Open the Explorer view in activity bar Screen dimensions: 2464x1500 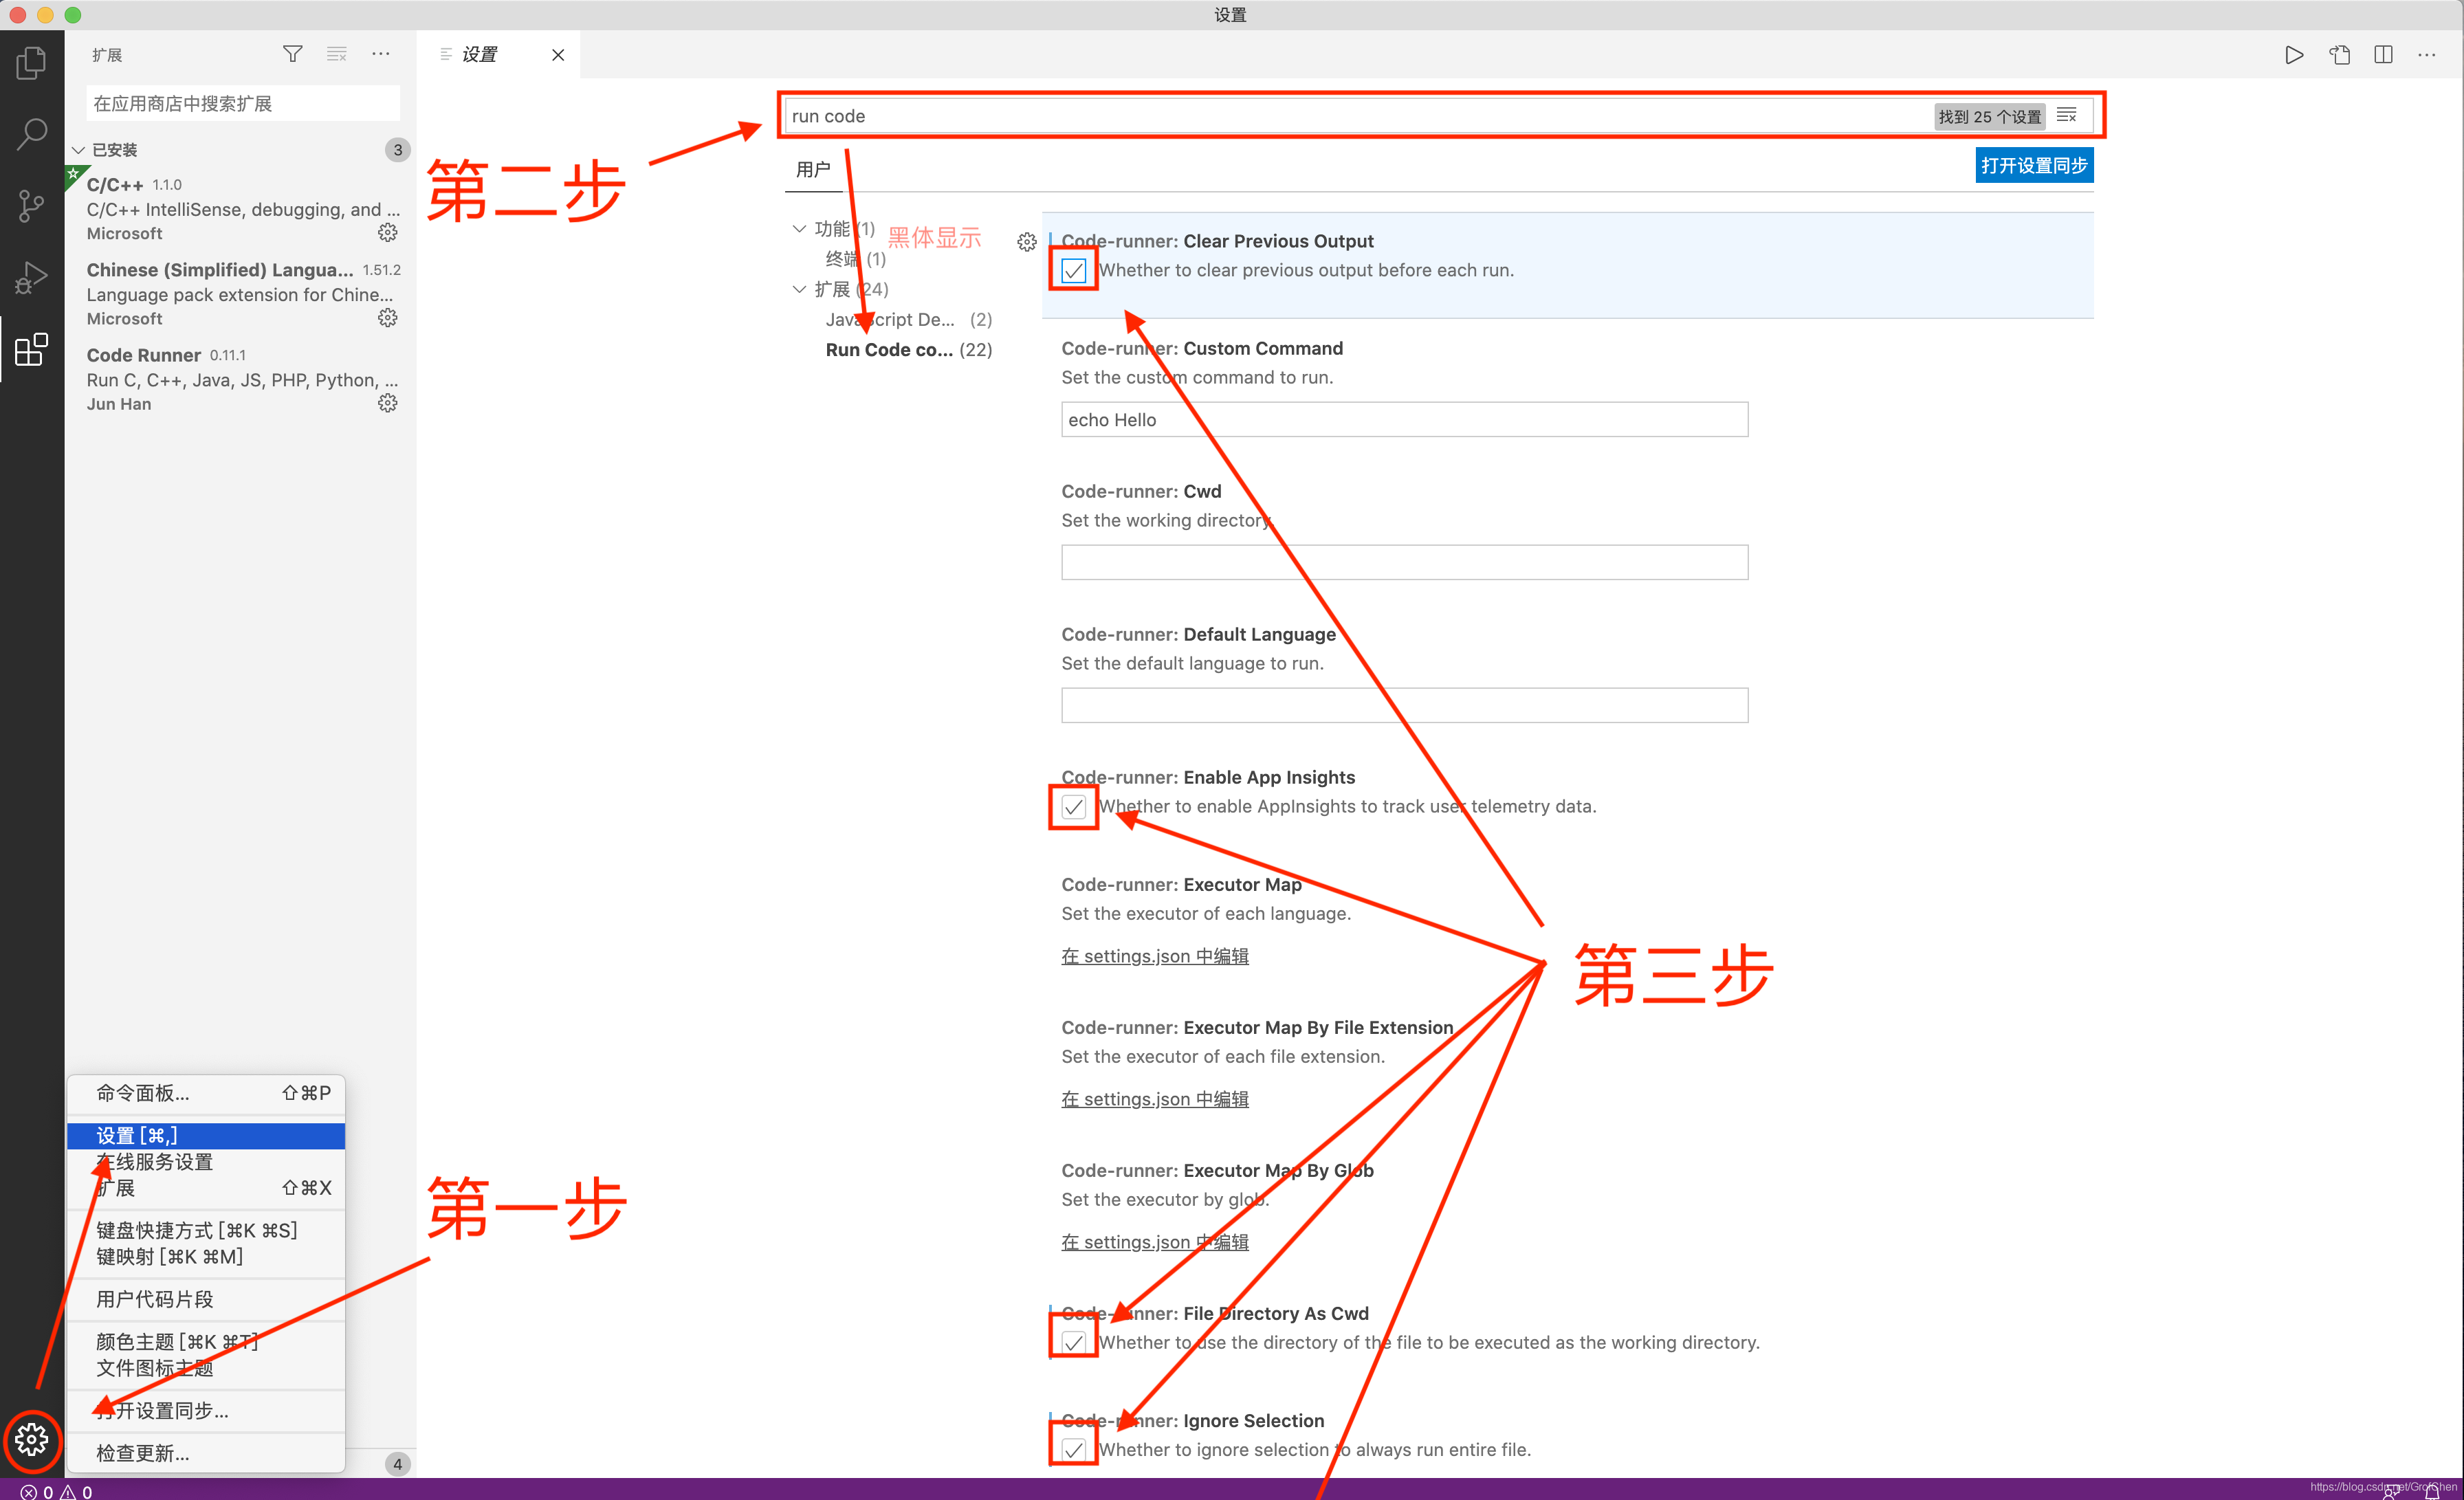[x=31, y=64]
